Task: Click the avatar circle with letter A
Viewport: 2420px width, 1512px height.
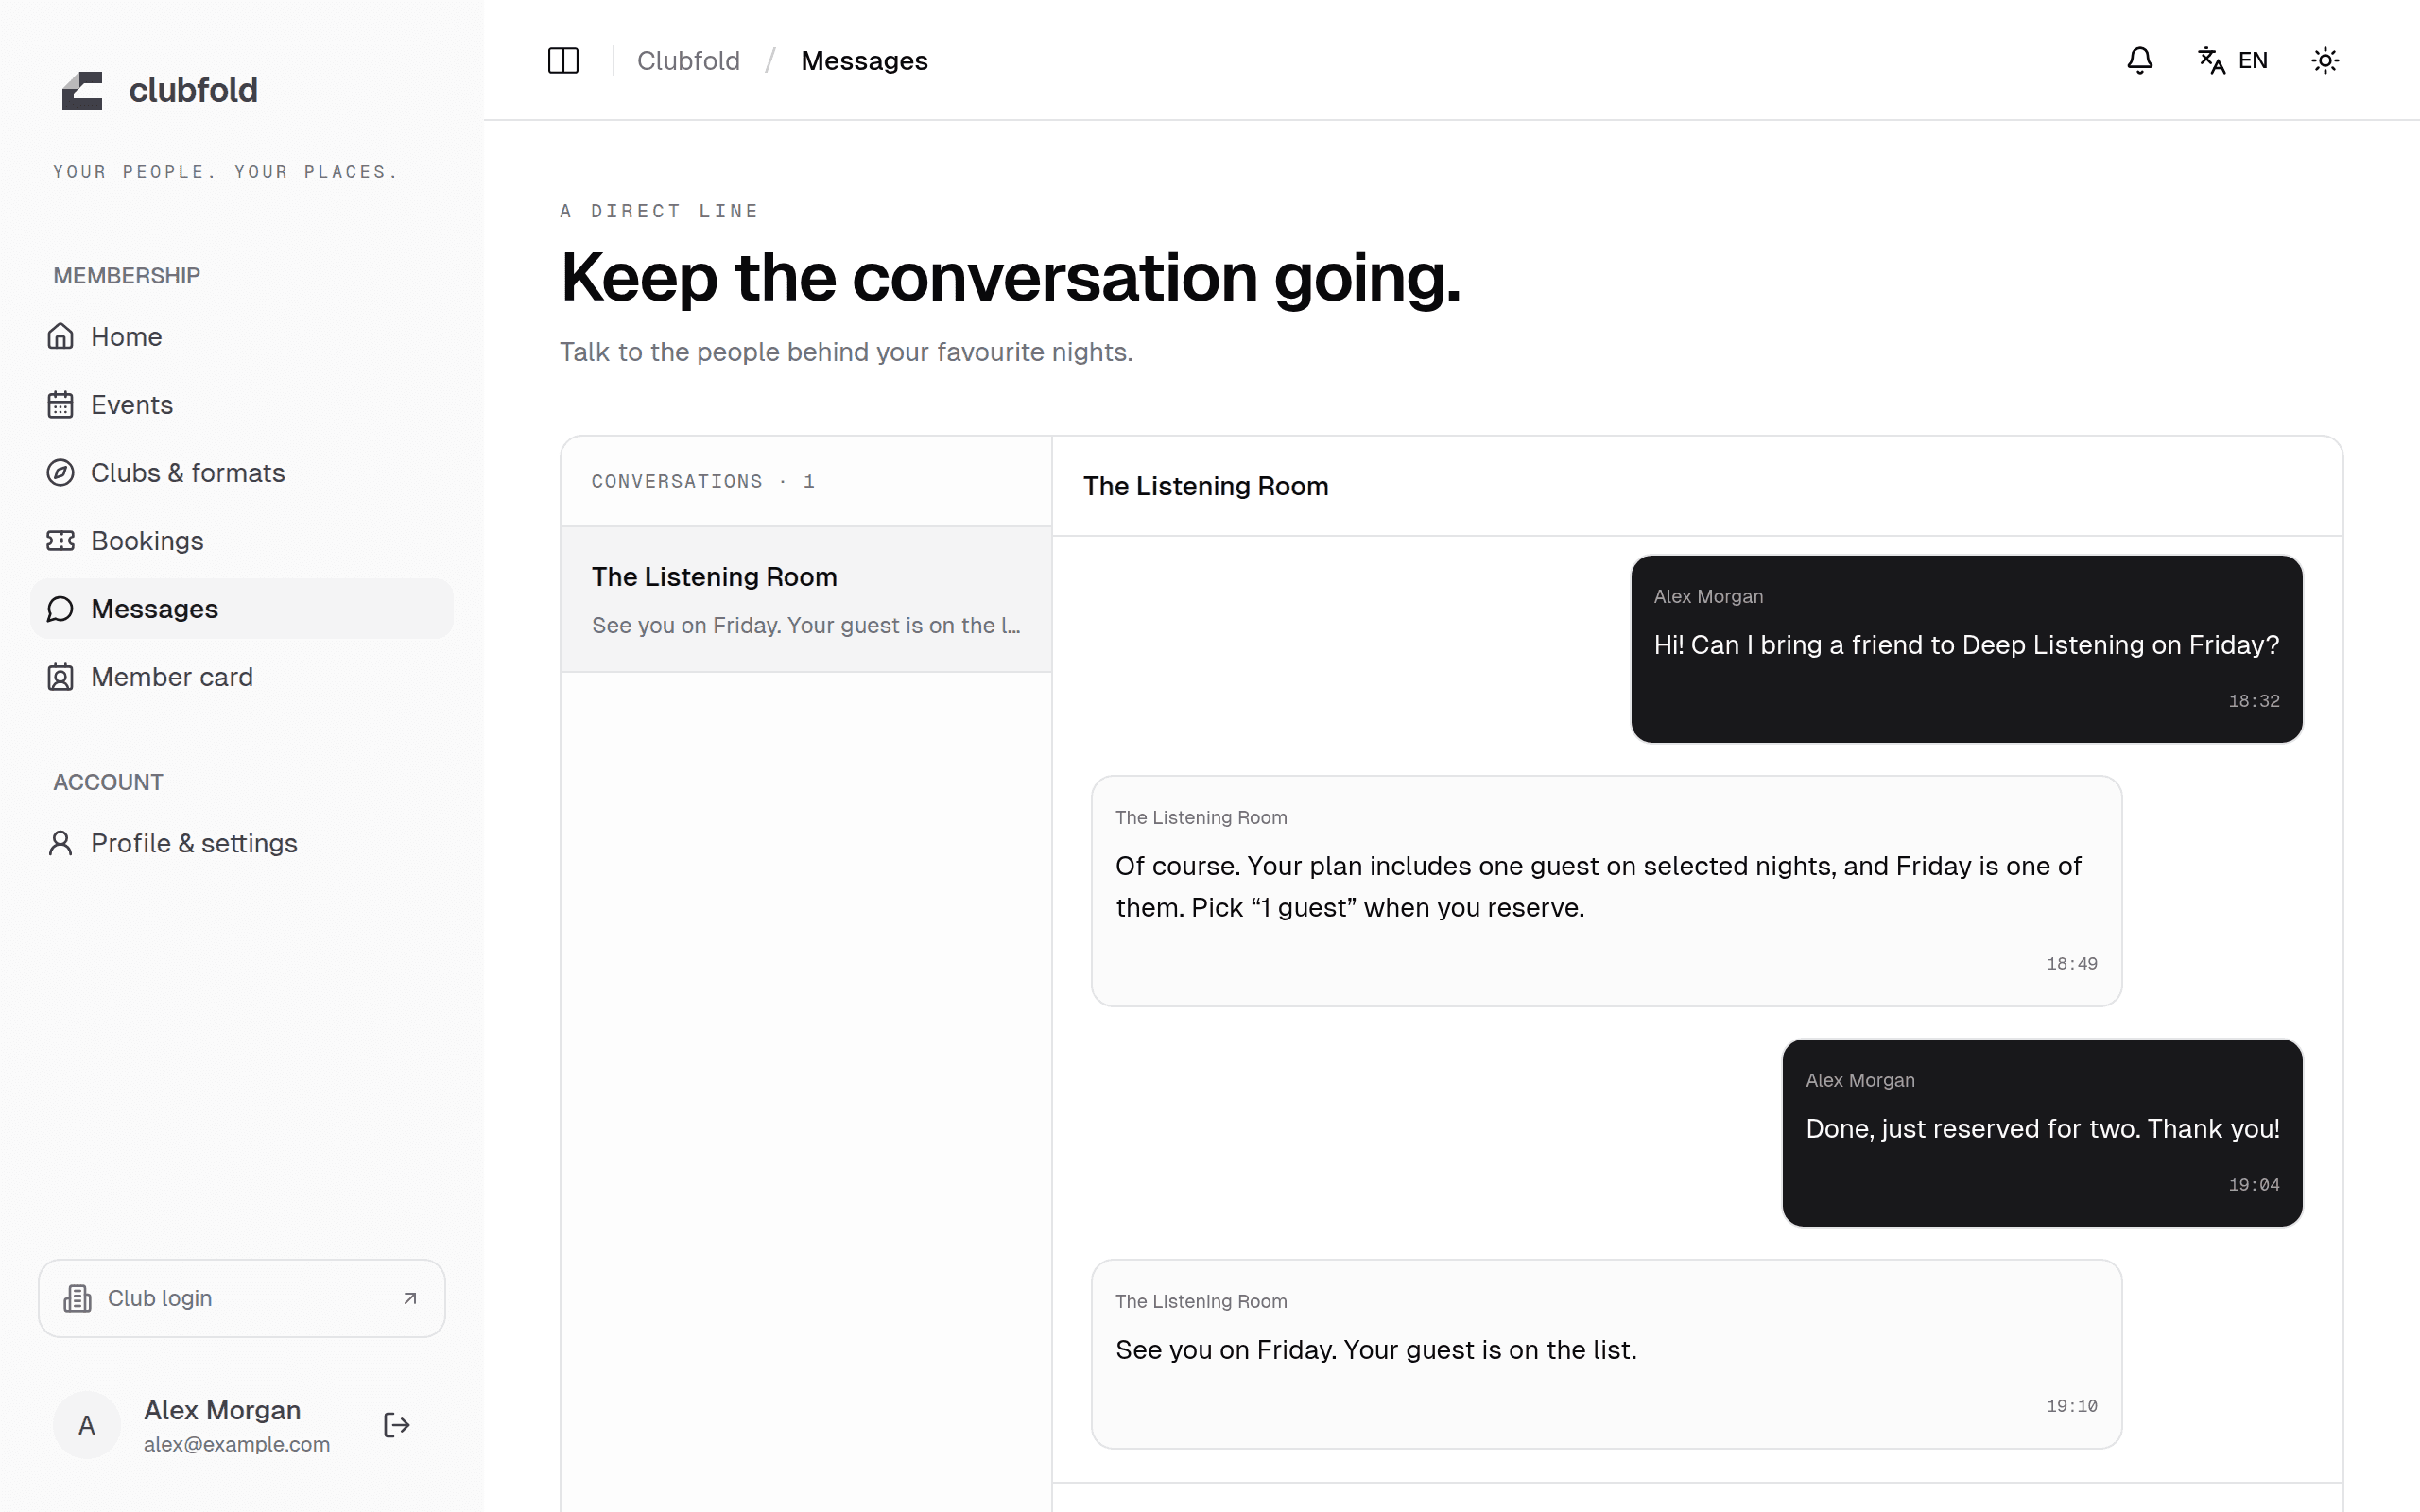Action: point(87,1425)
